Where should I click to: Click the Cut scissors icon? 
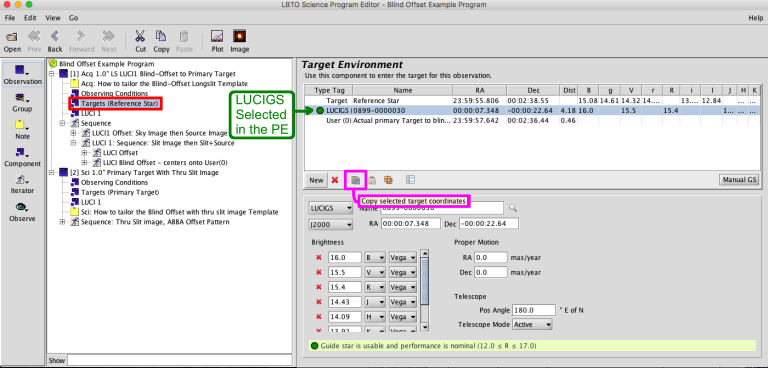coord(141,37)
